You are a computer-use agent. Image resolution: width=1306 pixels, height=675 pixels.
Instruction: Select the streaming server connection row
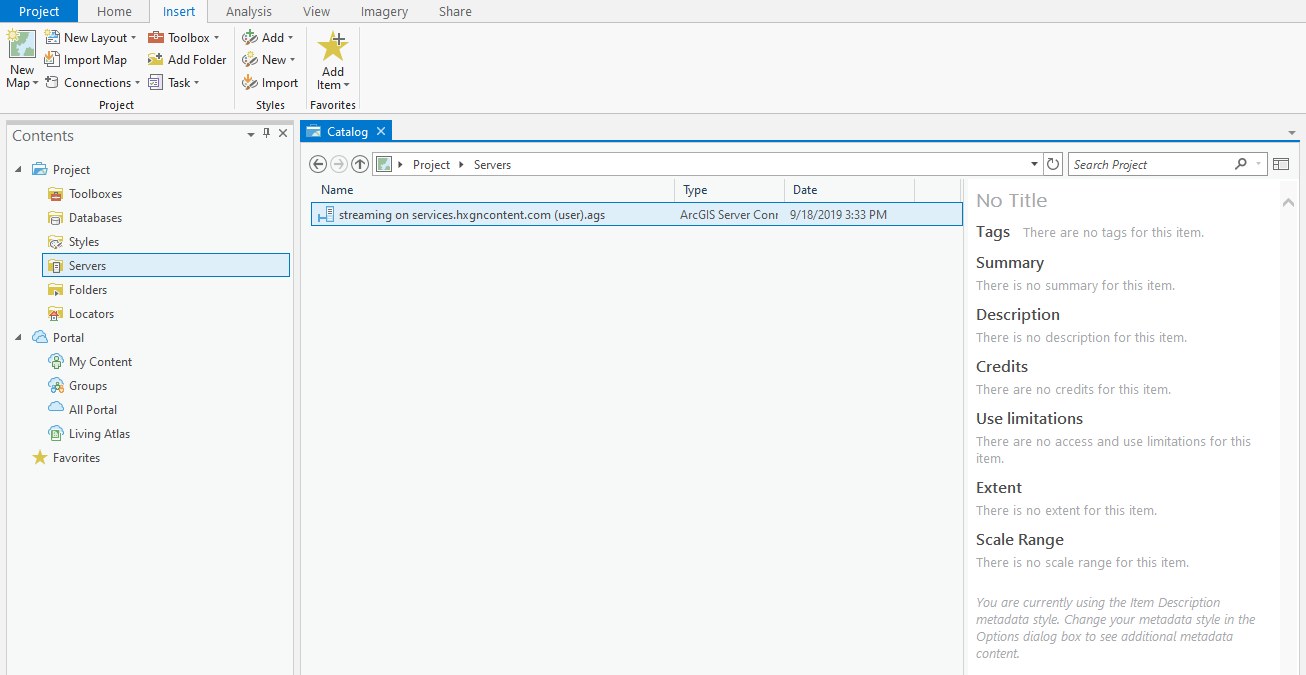click(x=471, y=214)
